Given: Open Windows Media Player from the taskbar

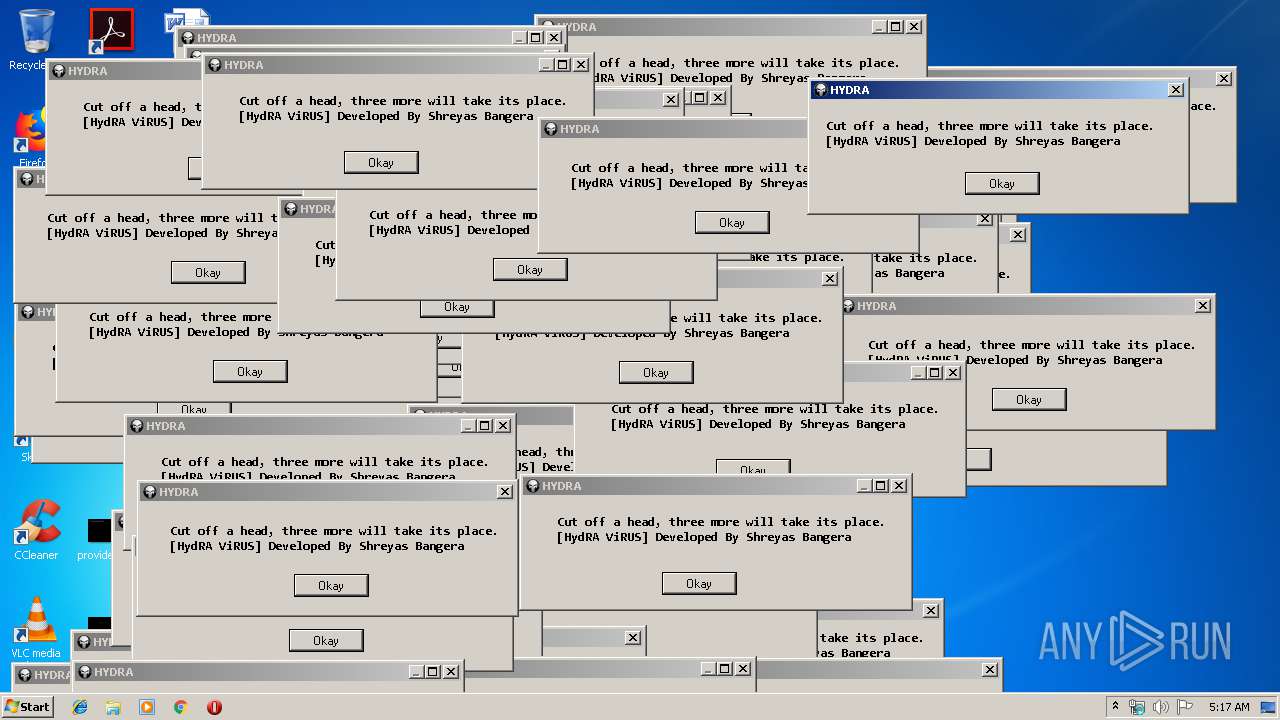Looking at the screenshot, I should click(x=147, y=707).
